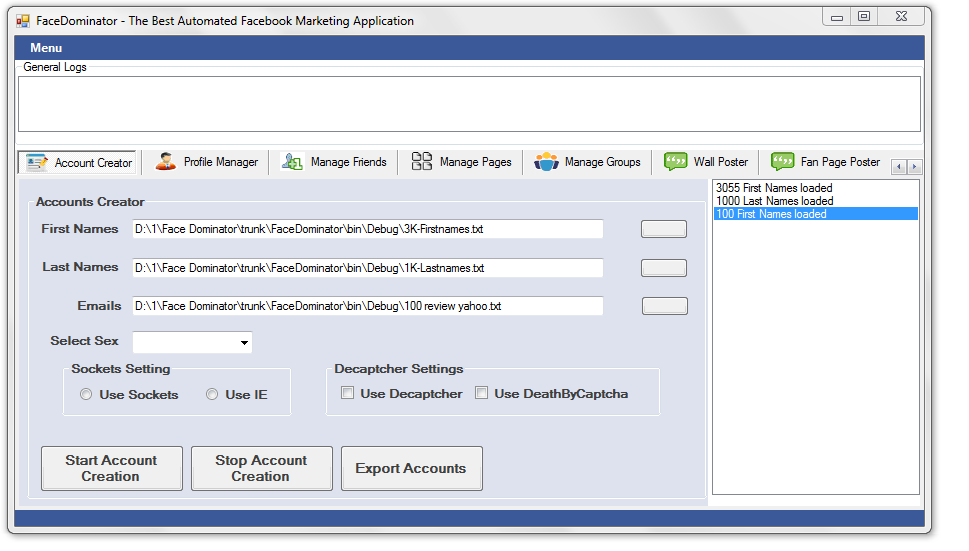Viewport: 969px width, 551px height.
Task: Click in the Emails file path field
Action: pos(368,306)
